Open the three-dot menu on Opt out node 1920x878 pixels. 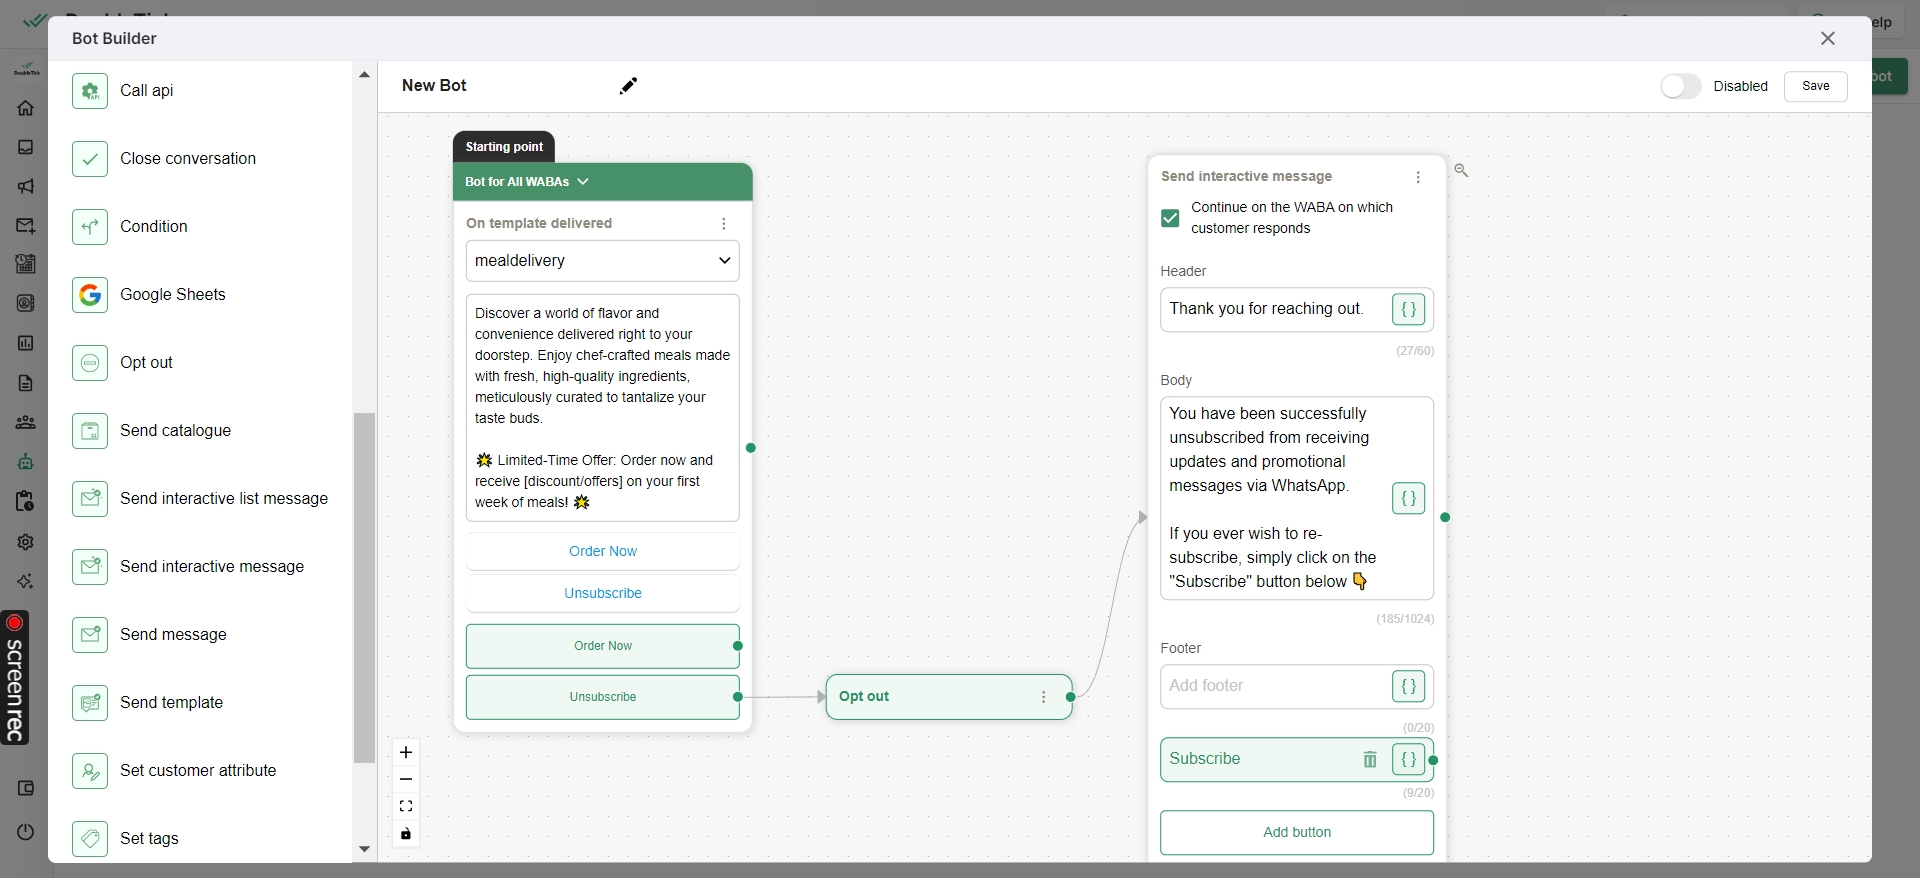(x=1044, y=697)
